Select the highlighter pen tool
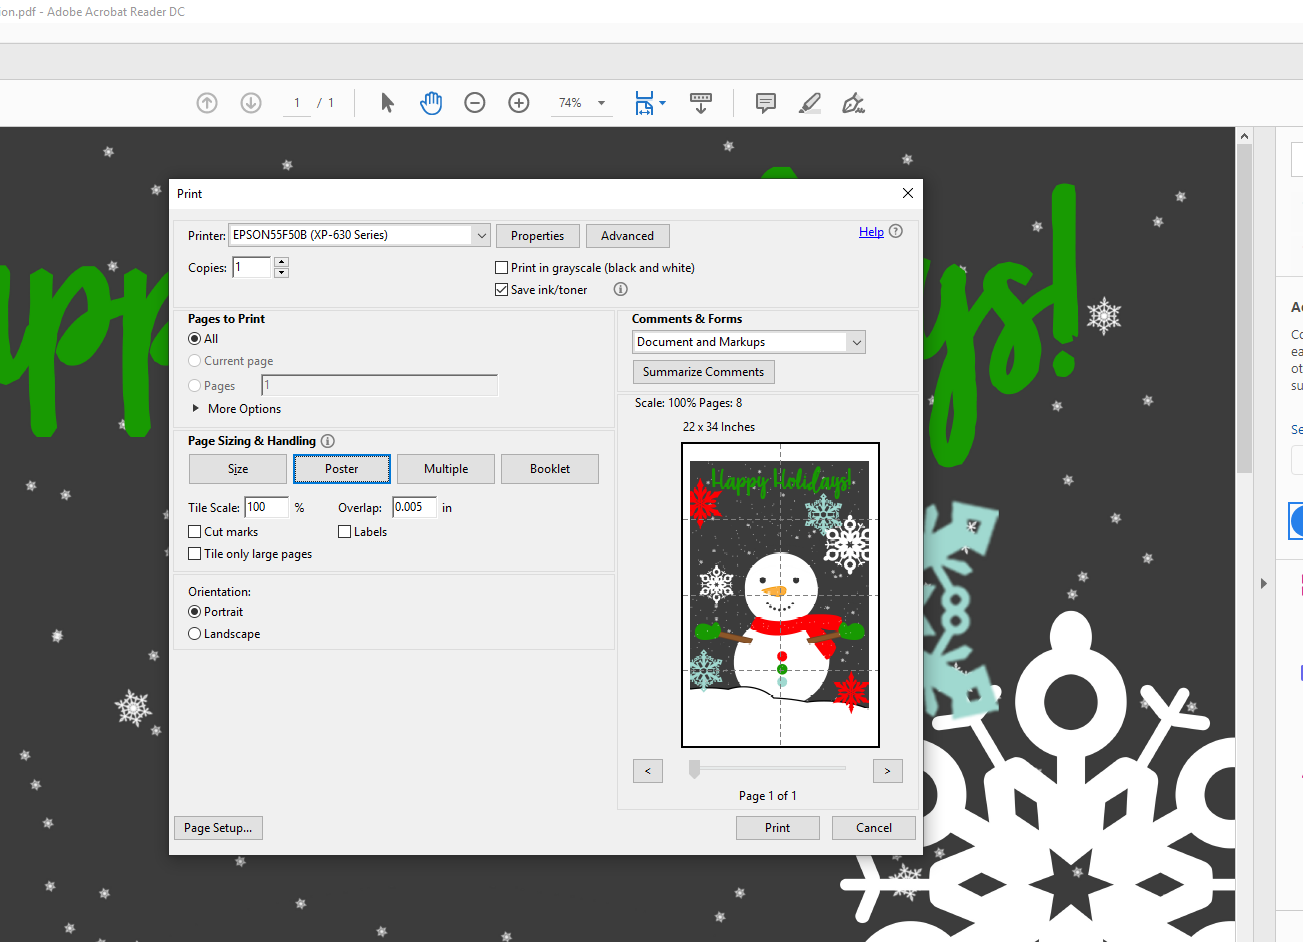The height and width of the screenshot is (942, 1303). pyautogui.click(x=810, y=103)
